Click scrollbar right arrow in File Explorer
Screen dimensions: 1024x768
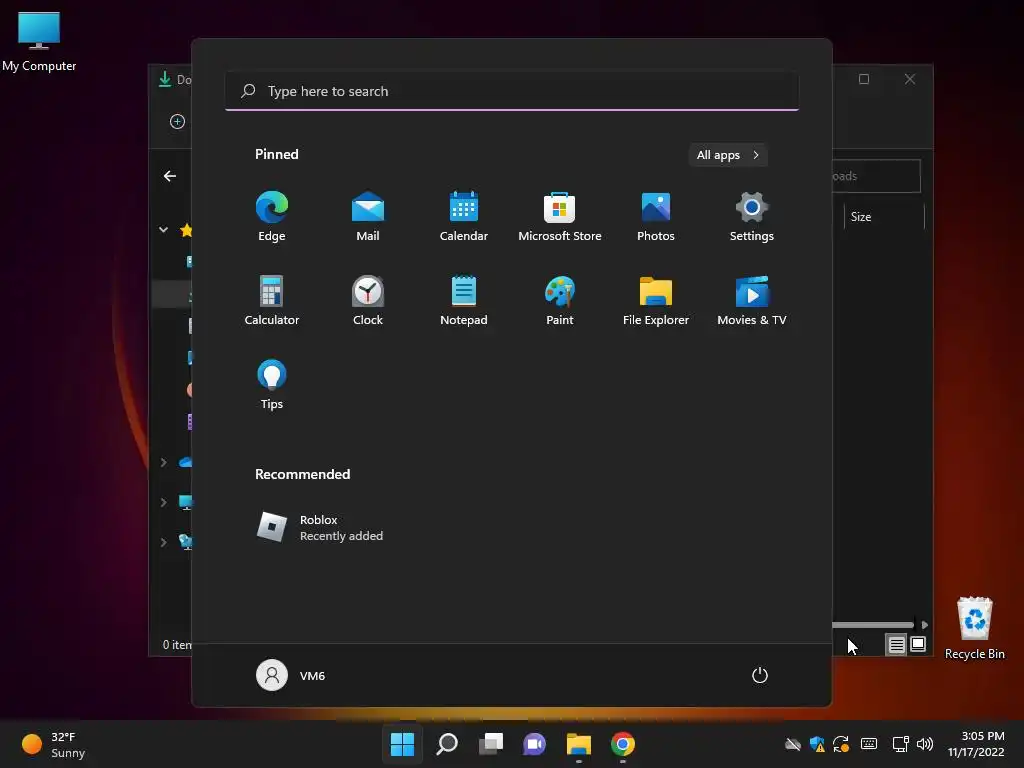[x=924, y=625]
